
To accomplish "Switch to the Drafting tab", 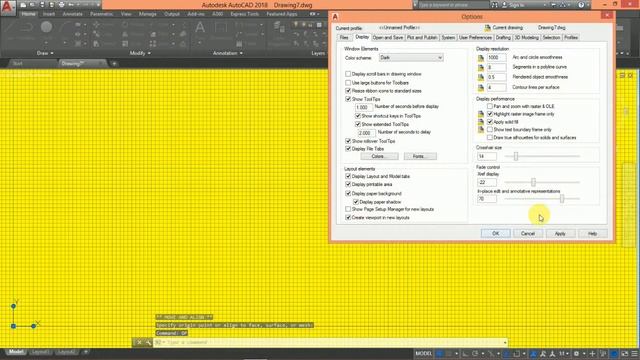I will 503,38.
